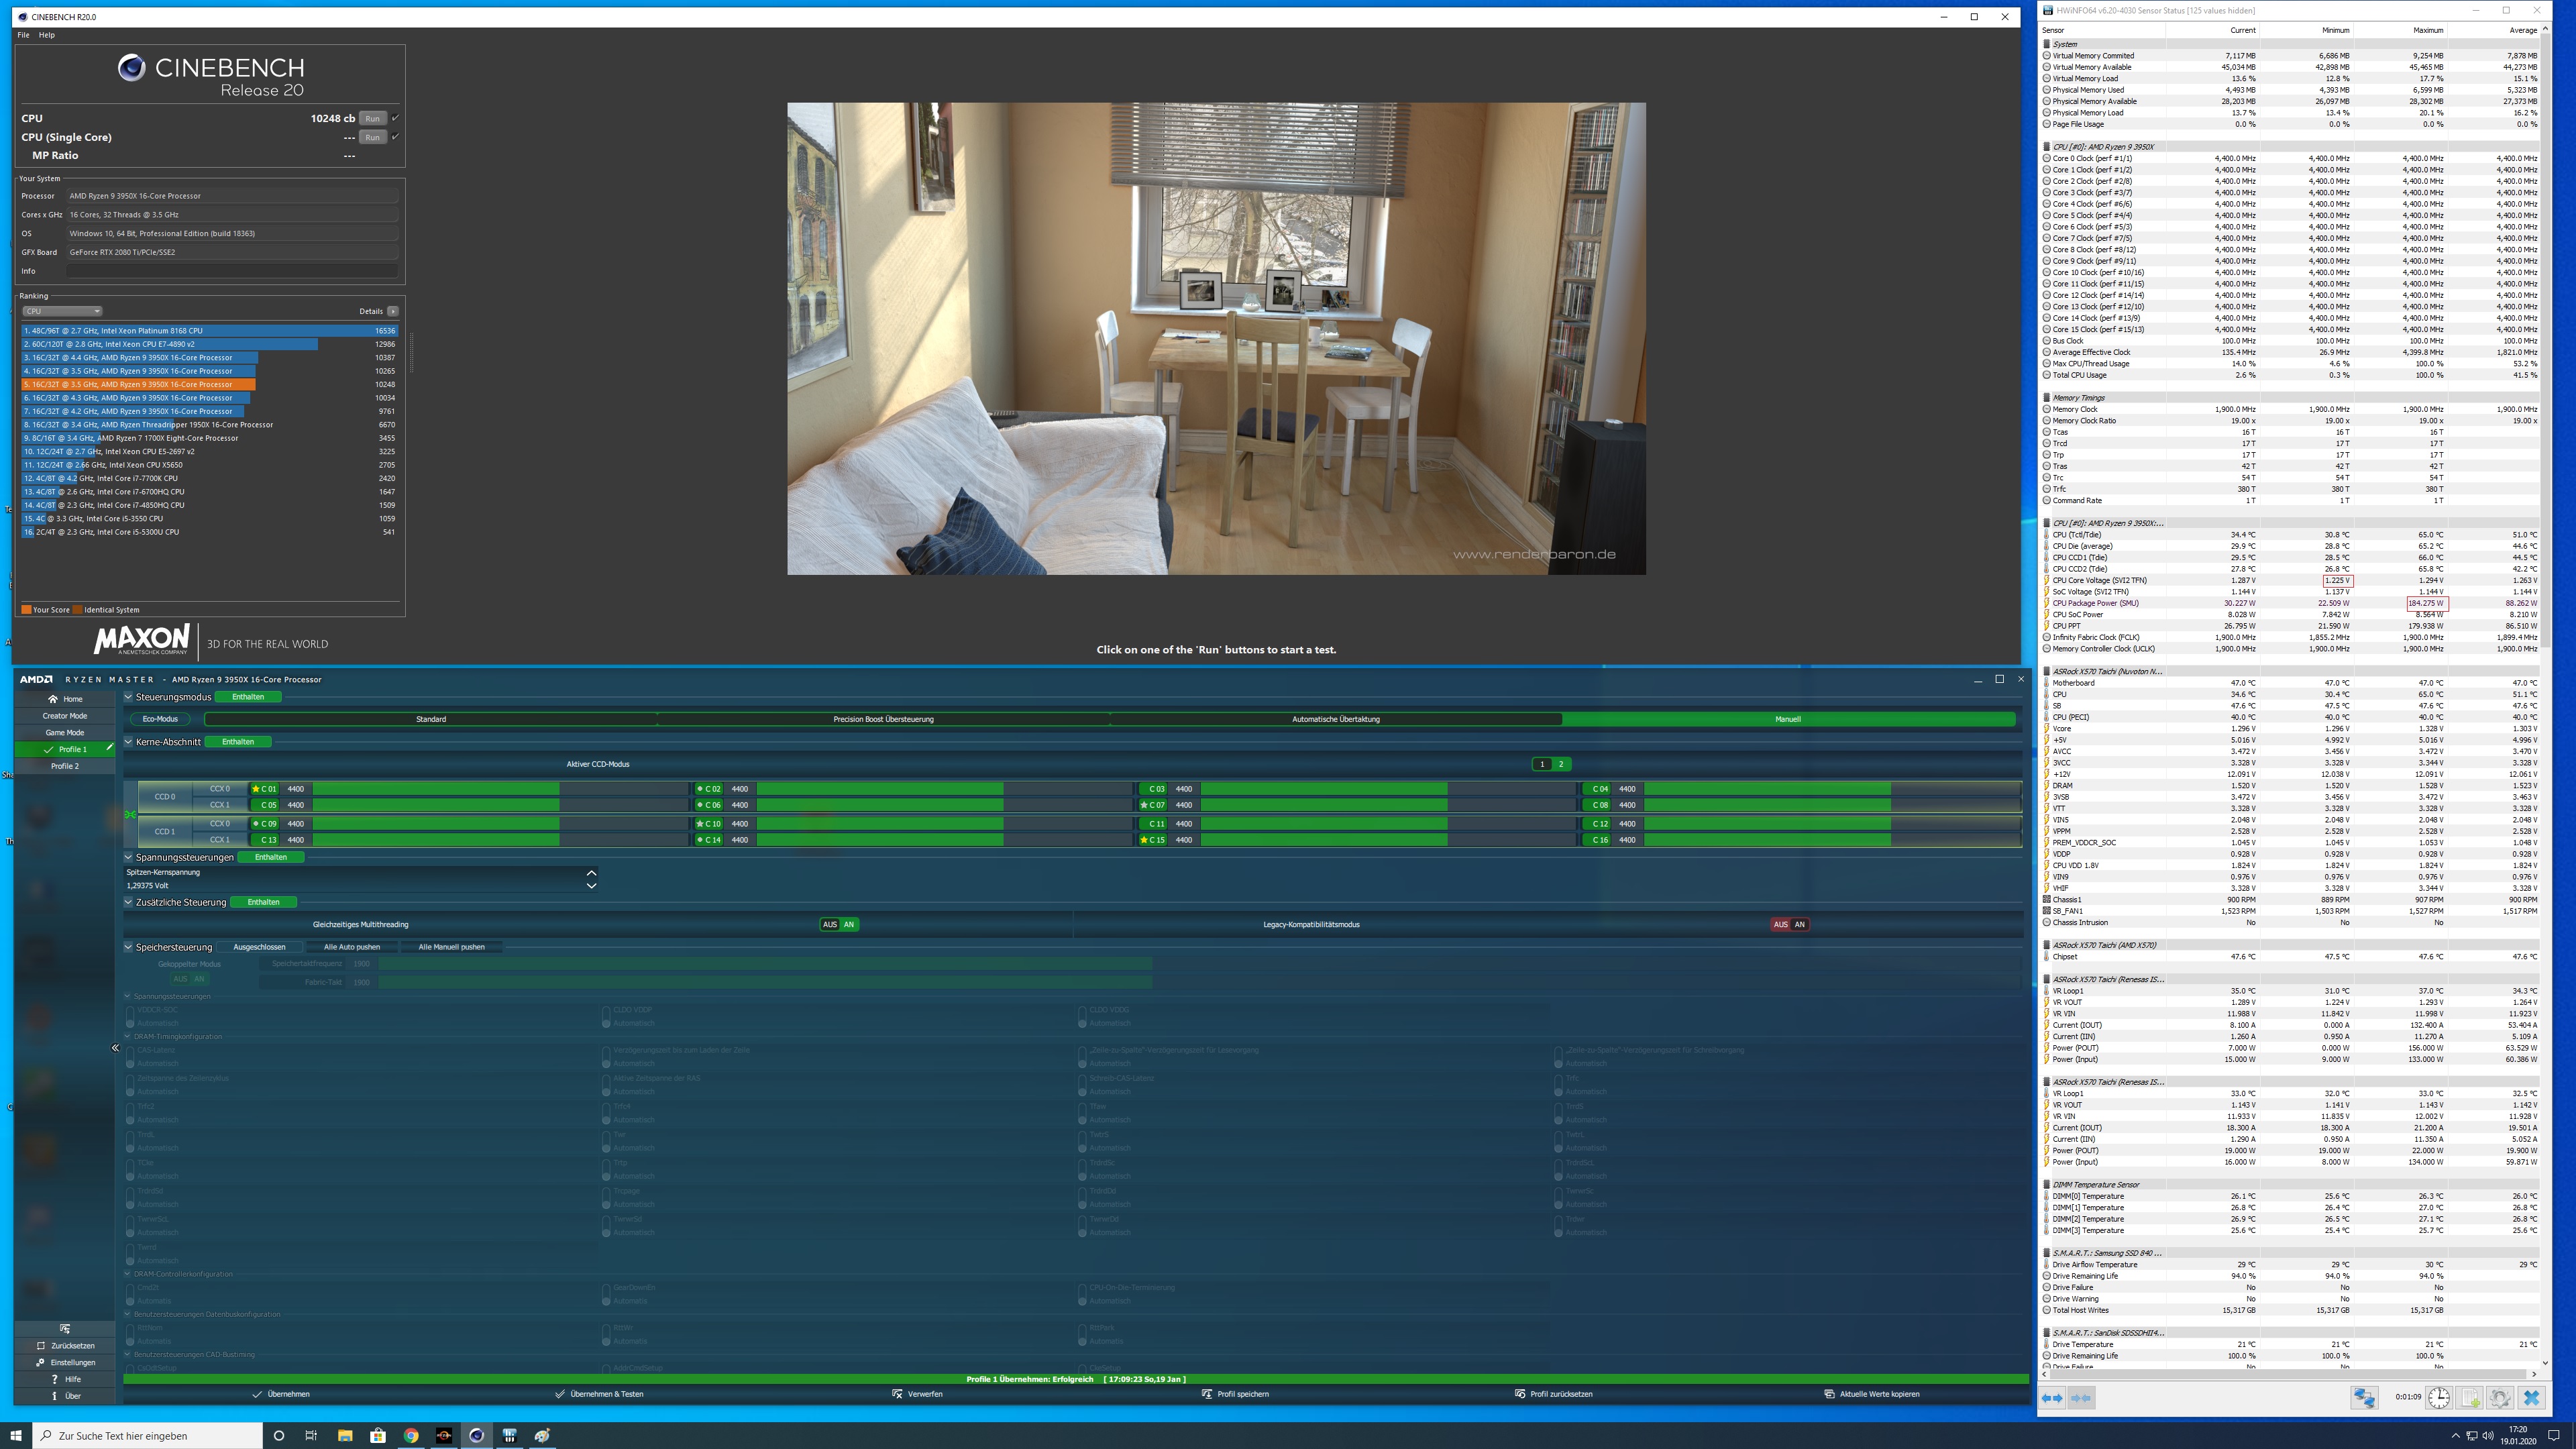Select active CCD mode 2

[1561, 764]
